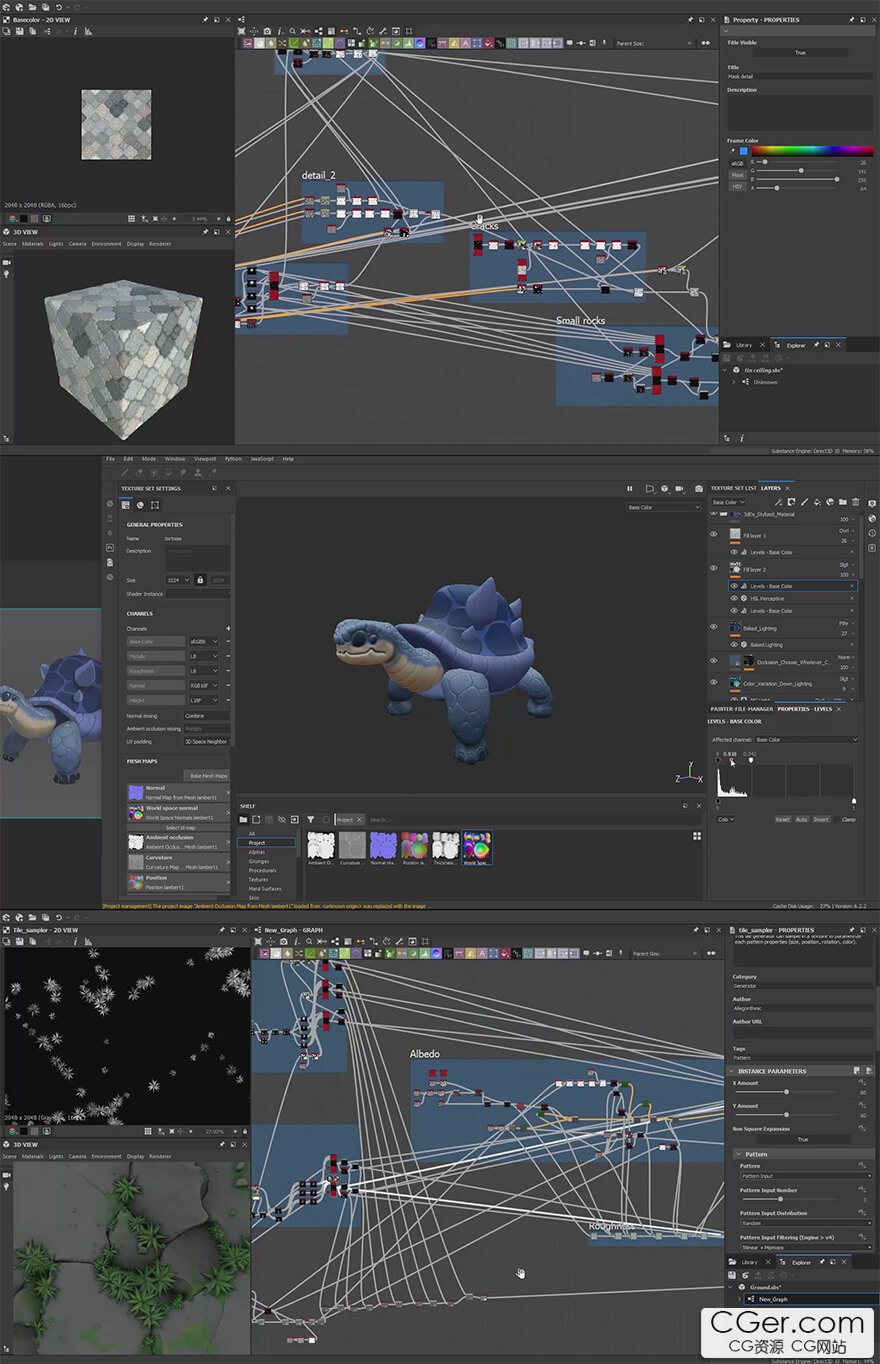
Task: Delete layer with the Layers trash icon
Action: pos(856,502)
